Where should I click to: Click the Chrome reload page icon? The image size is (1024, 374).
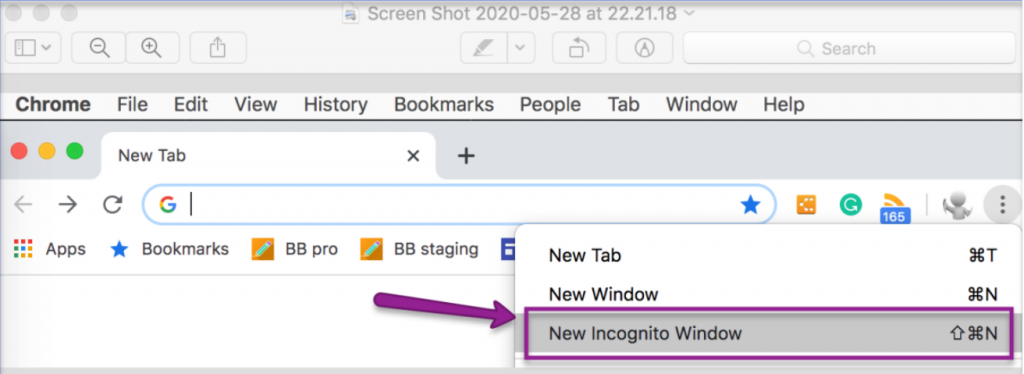(x=113, y=205)
